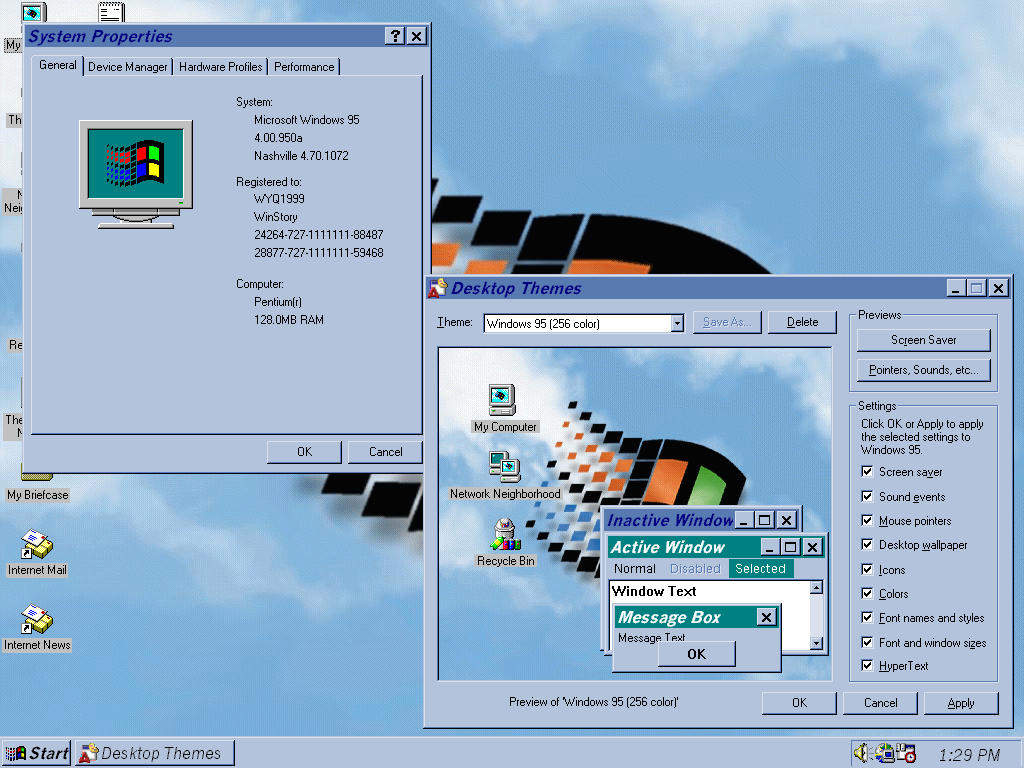Click scroll up arrow in preview window
1024x768 pixels.
(x=816, y=588)
